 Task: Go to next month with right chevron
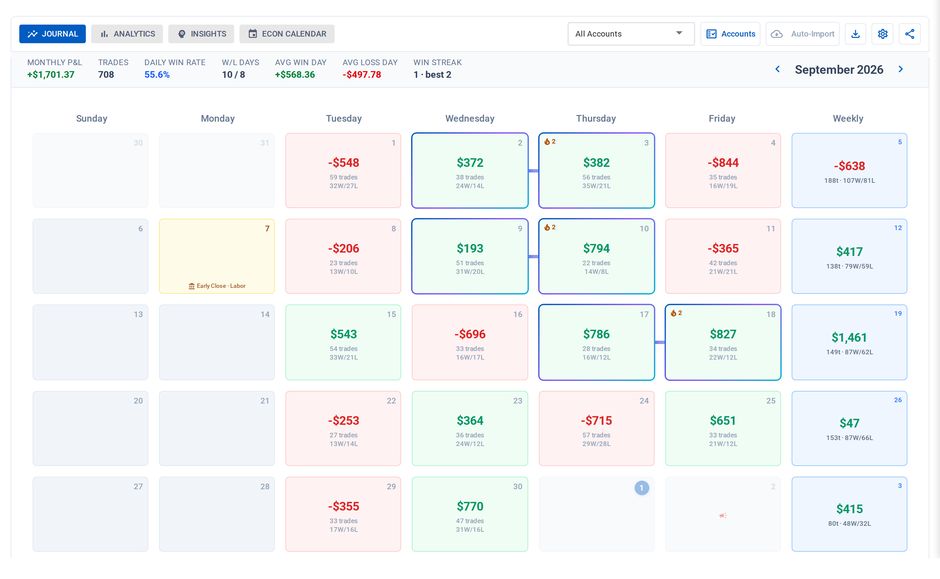tap(900, 69)
